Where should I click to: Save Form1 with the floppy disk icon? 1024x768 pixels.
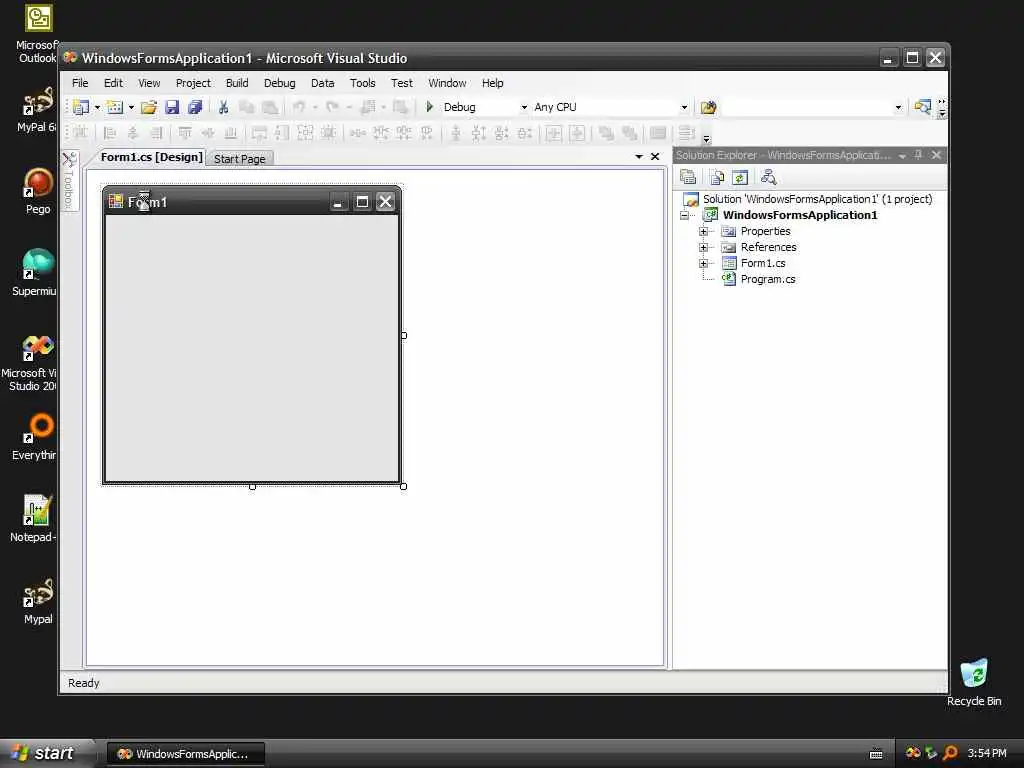(172, 107)
